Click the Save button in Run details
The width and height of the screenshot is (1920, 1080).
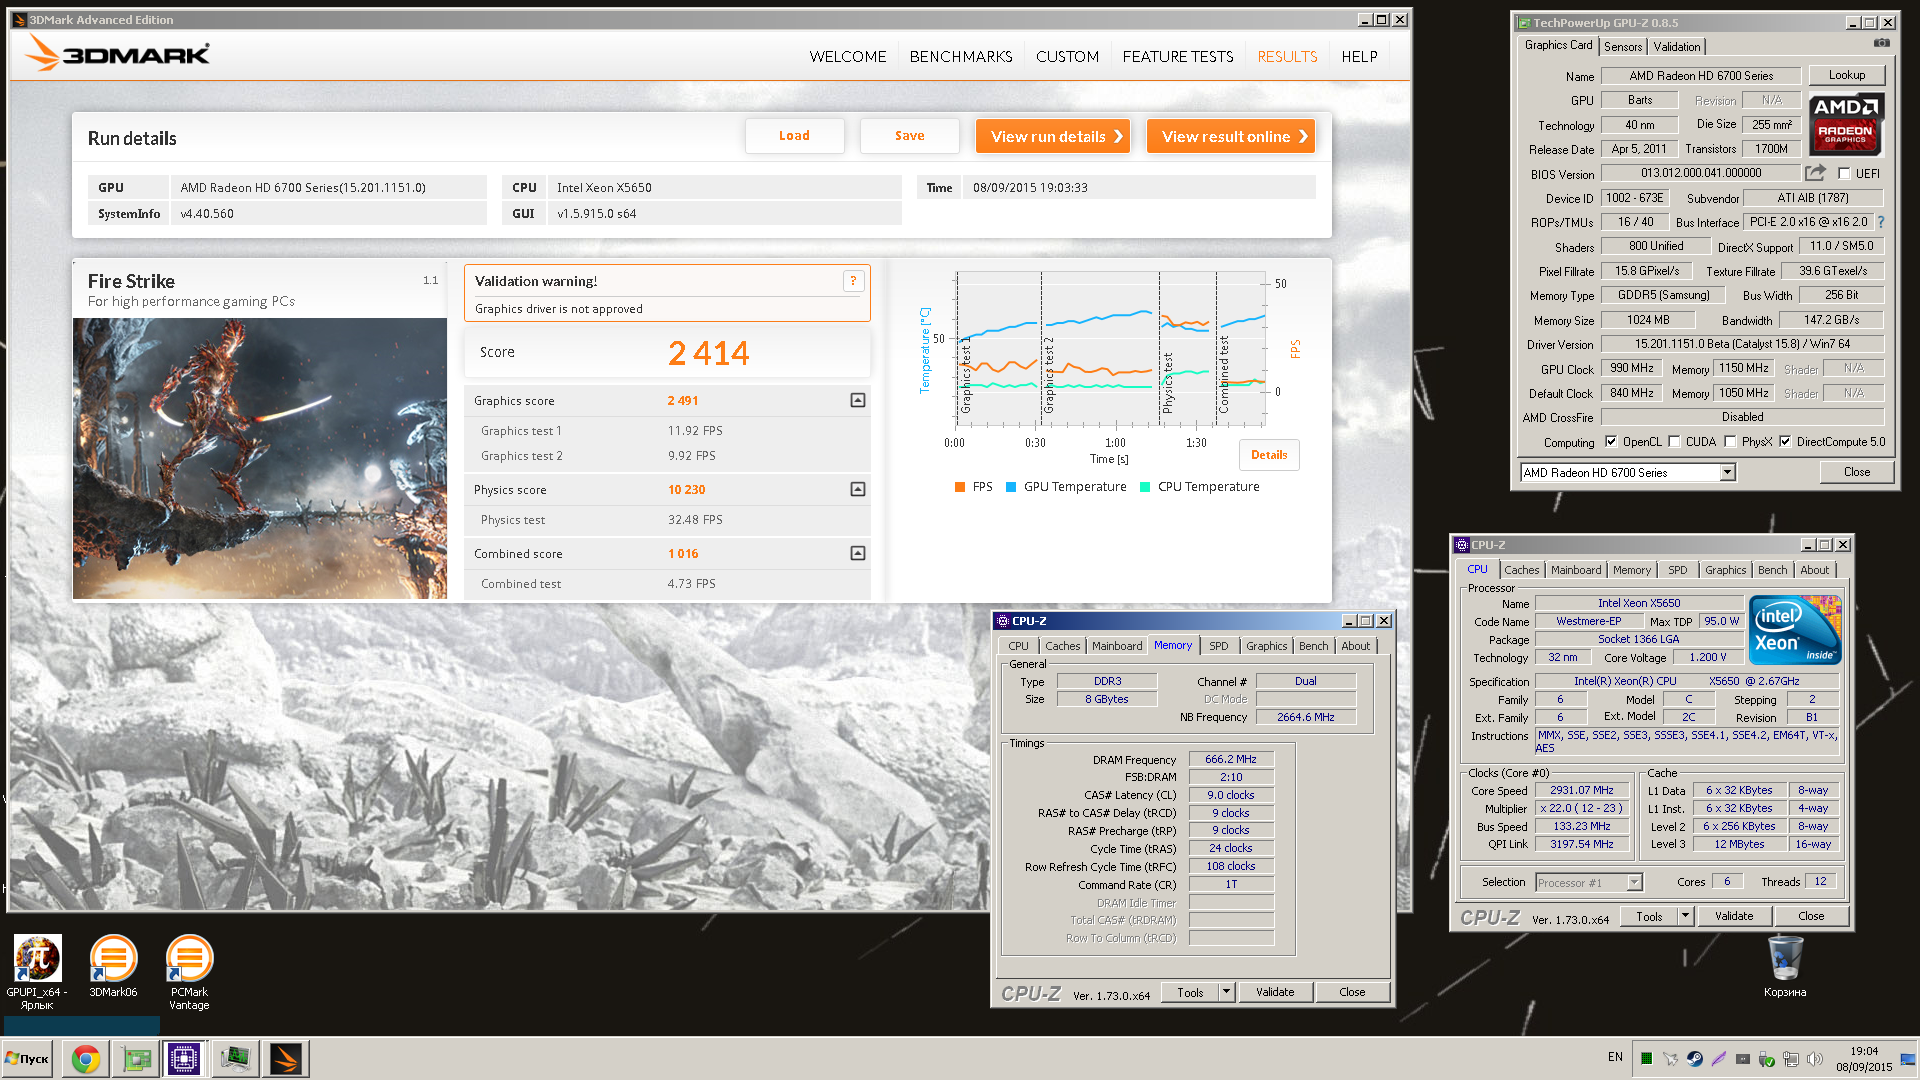coord(909,136)
